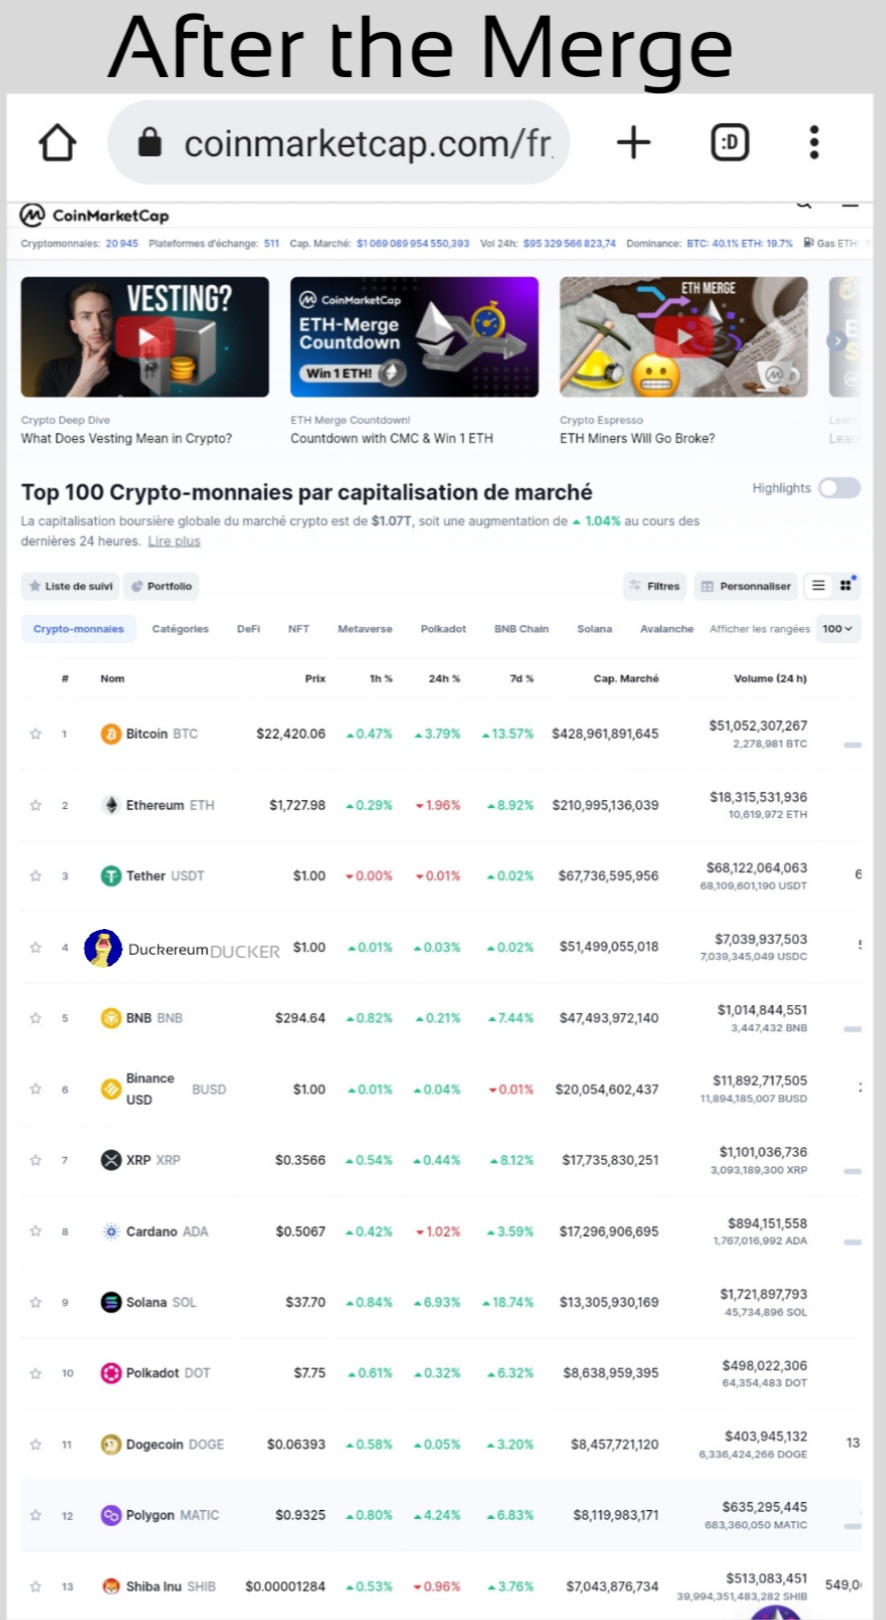The height and width of the screenshot is (1620, 886).
Task: Select the Solana tab
Action: tap(594, 629)
